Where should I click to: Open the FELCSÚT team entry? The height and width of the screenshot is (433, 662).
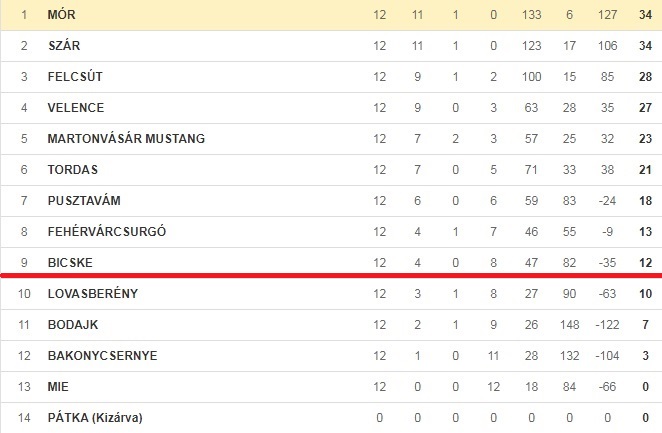click(75, 76)
